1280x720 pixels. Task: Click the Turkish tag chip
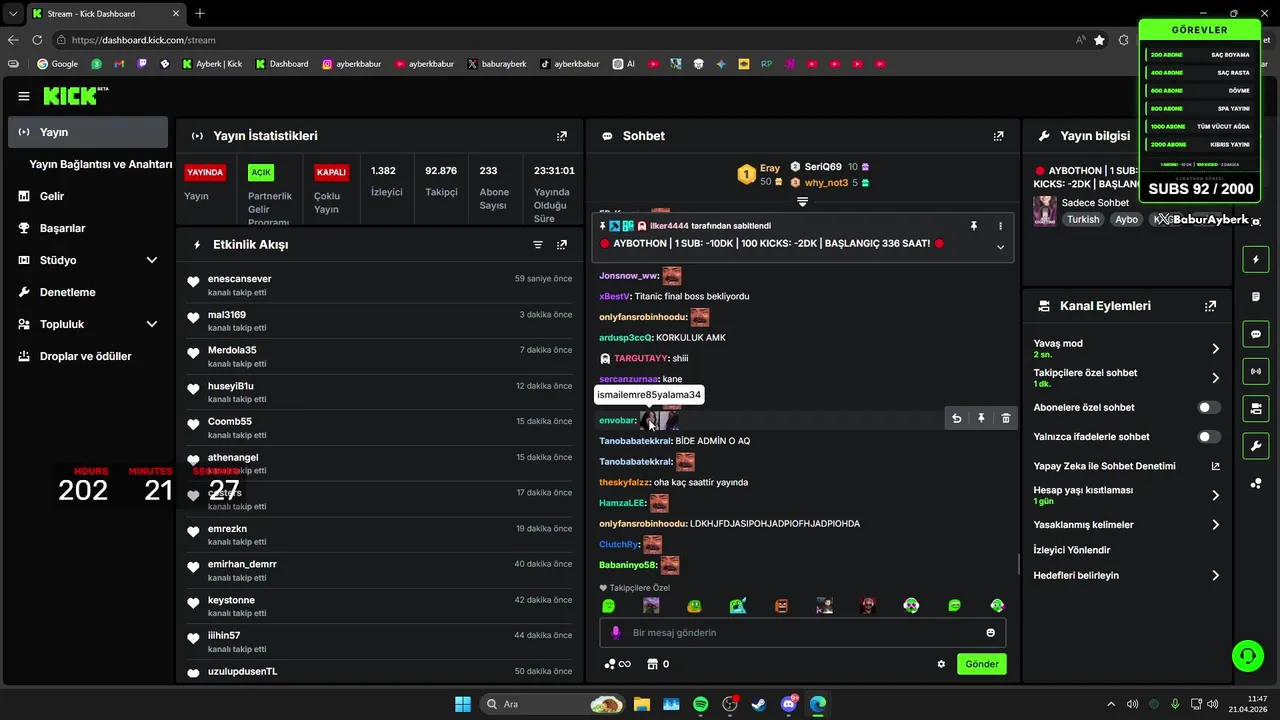[1083, 219]
